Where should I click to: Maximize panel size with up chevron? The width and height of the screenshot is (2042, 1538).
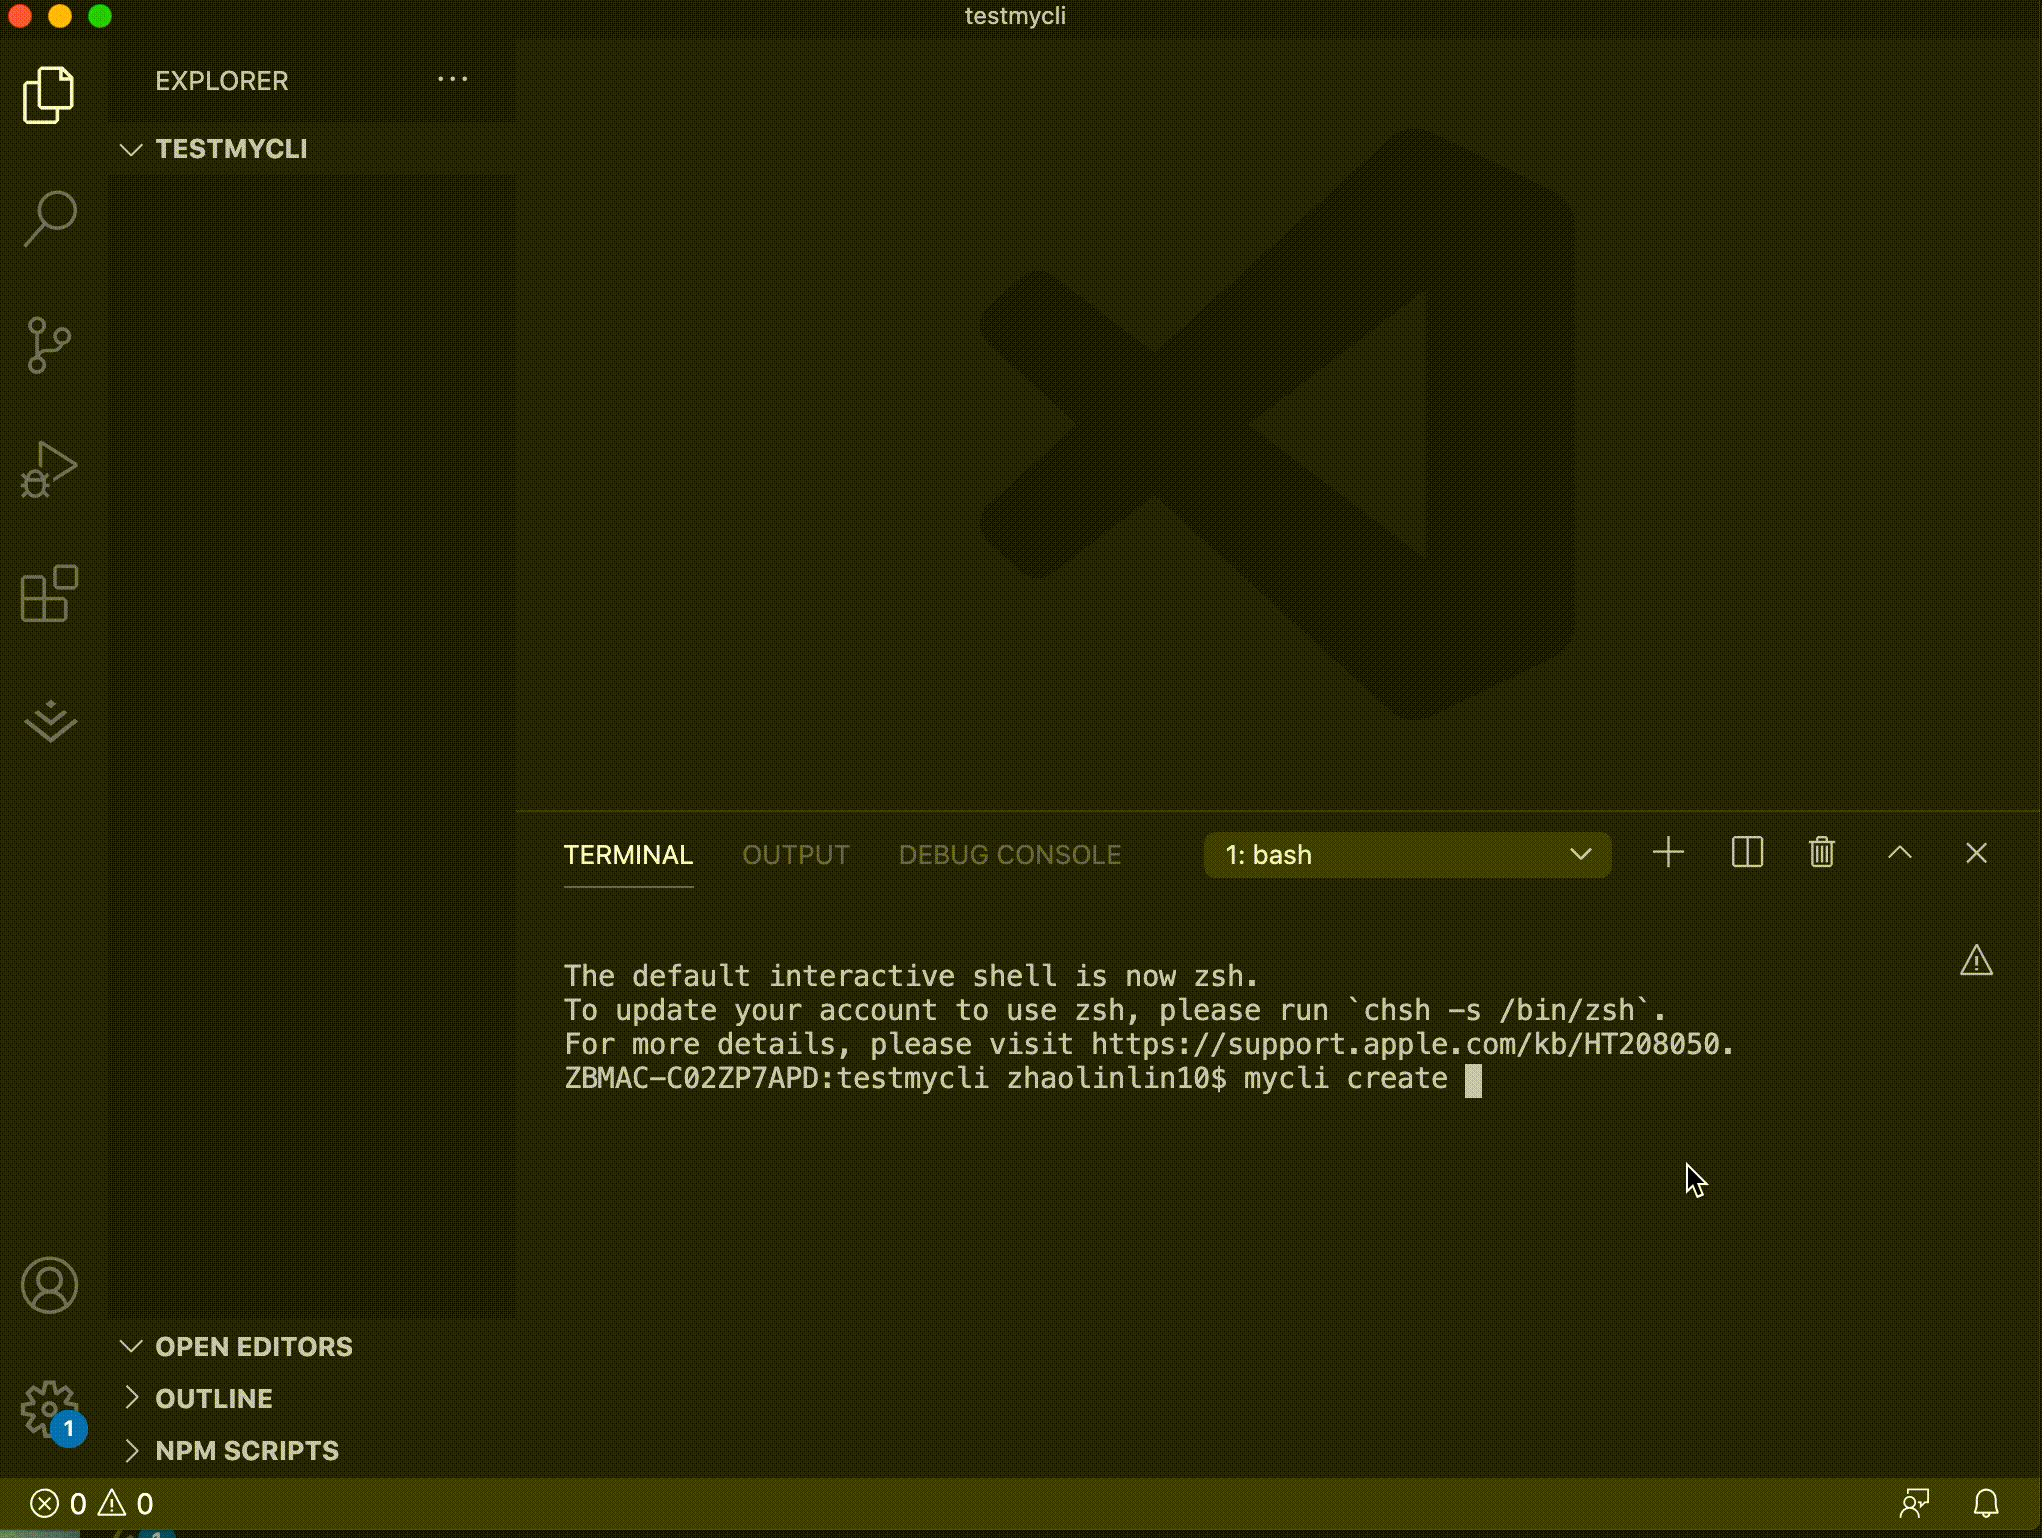[x=1900, y=853]
